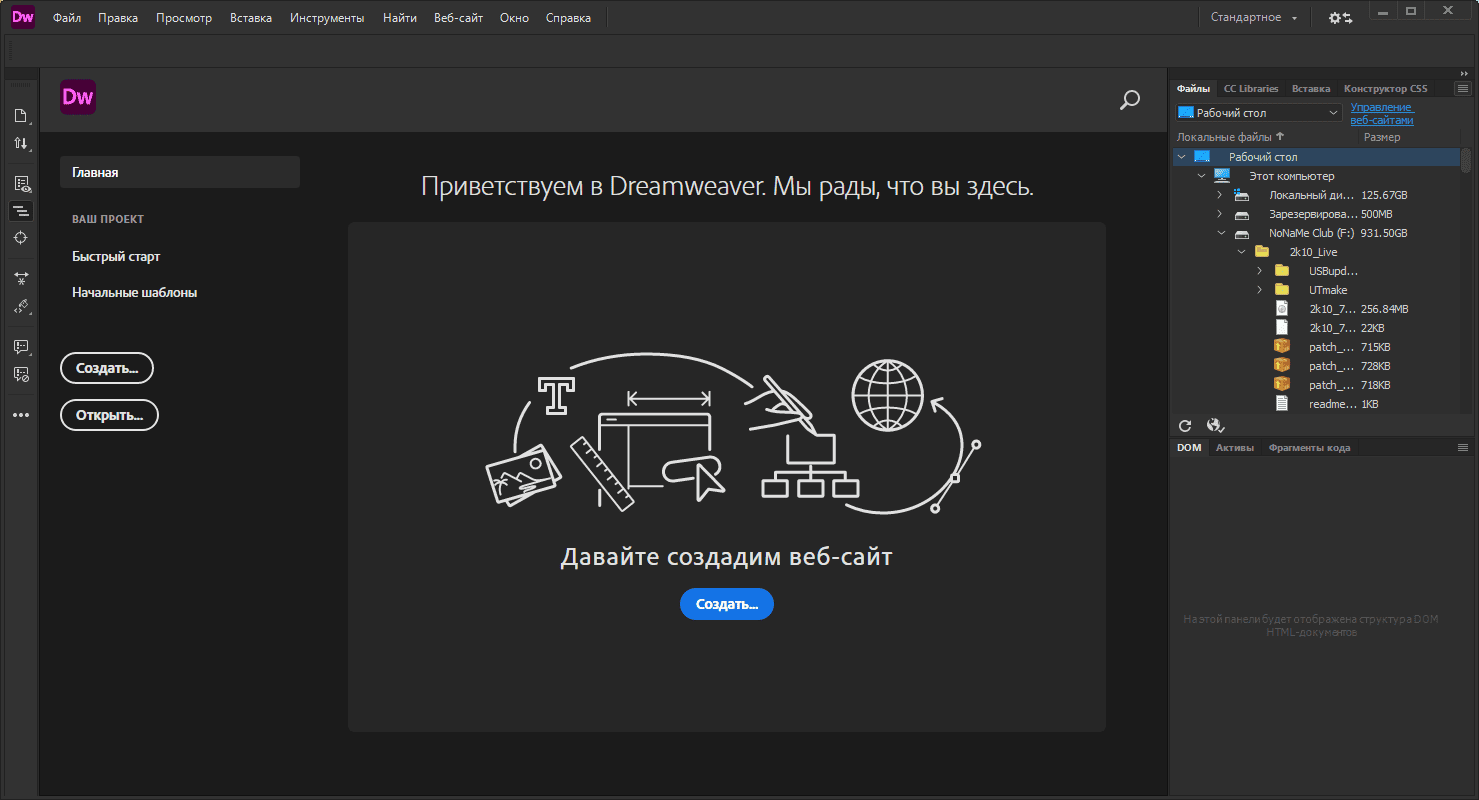Collapse the 2k10_Live folder
Screen dimensions: 1479x800
click(1241, 252)
